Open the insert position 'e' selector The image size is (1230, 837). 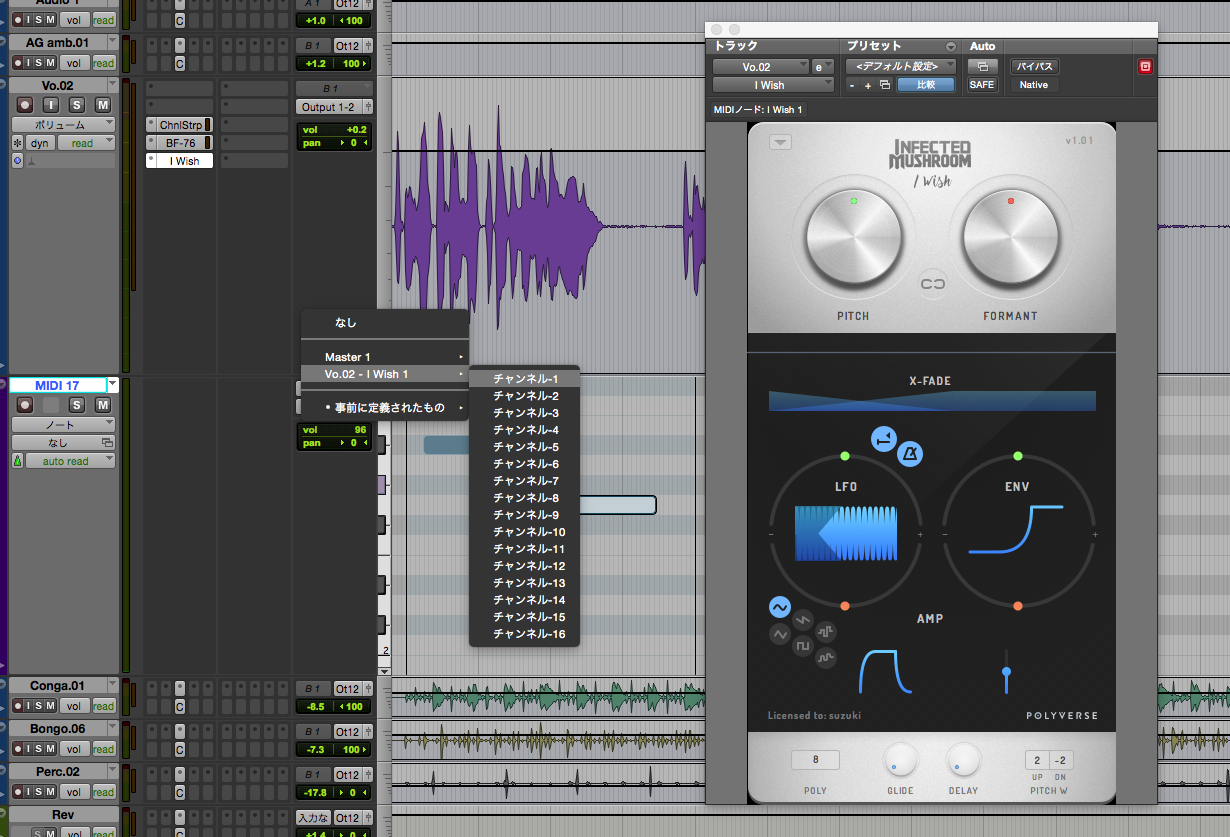[x=823, y=66]
